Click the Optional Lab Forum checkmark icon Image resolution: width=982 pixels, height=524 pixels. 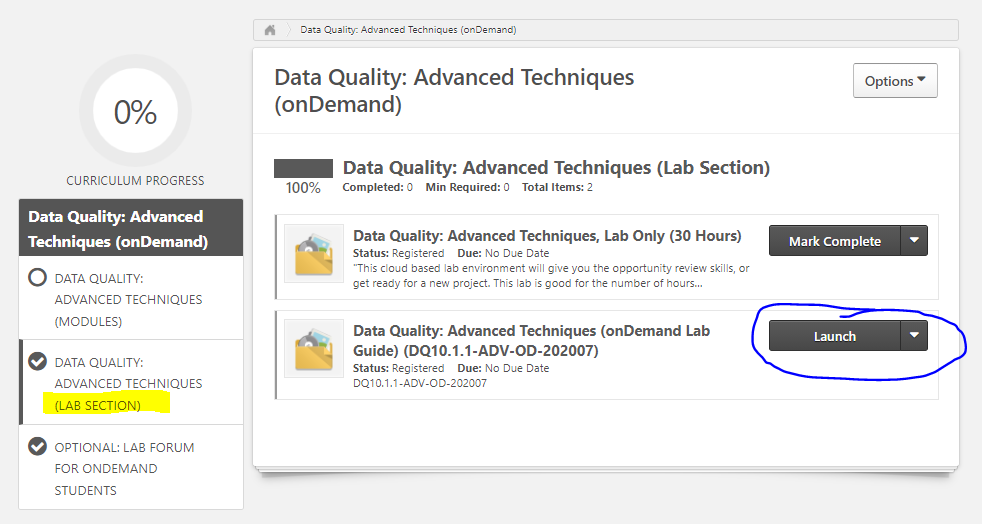38,446
